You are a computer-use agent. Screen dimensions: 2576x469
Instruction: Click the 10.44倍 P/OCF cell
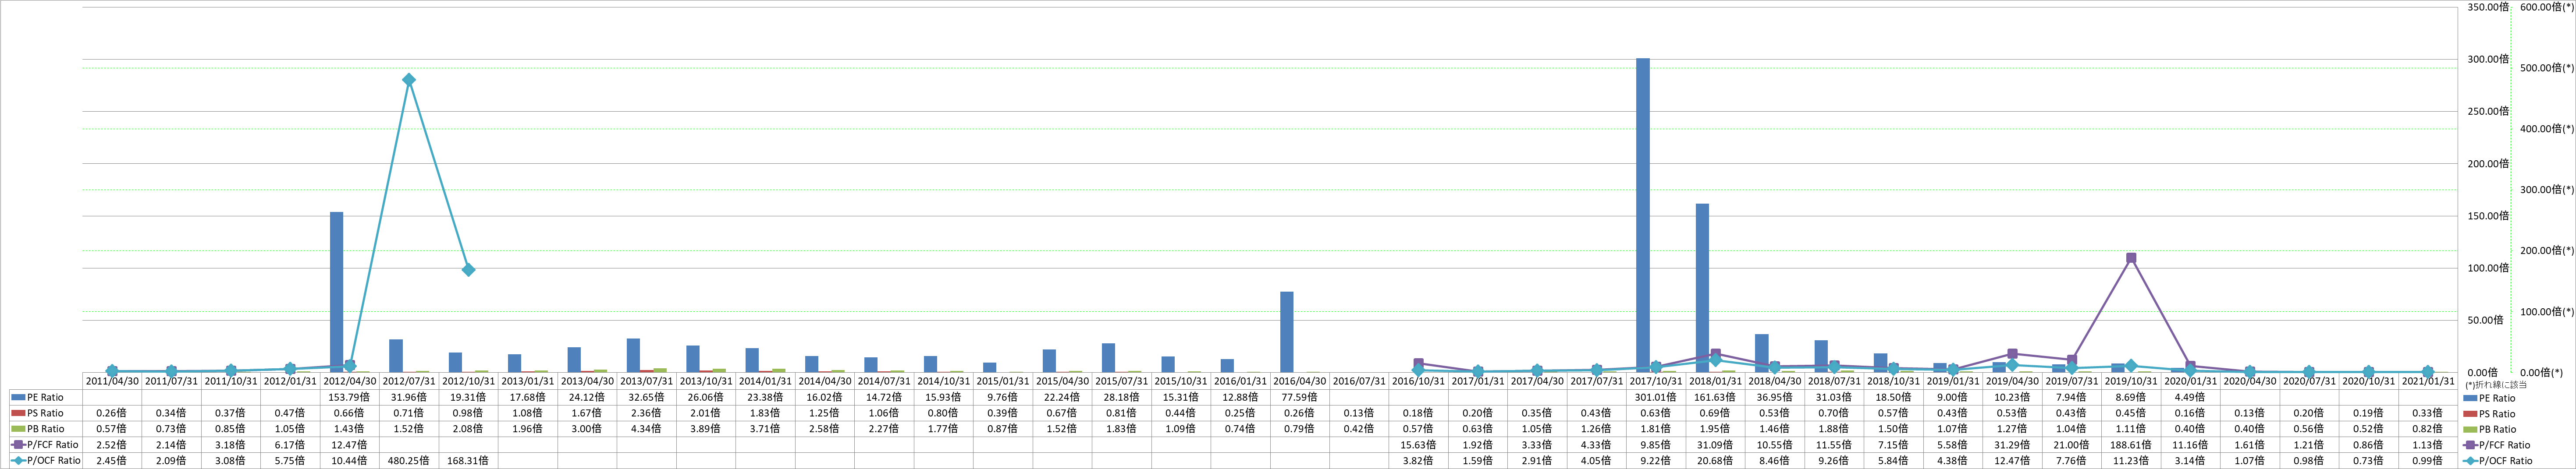tap(350, 461)
